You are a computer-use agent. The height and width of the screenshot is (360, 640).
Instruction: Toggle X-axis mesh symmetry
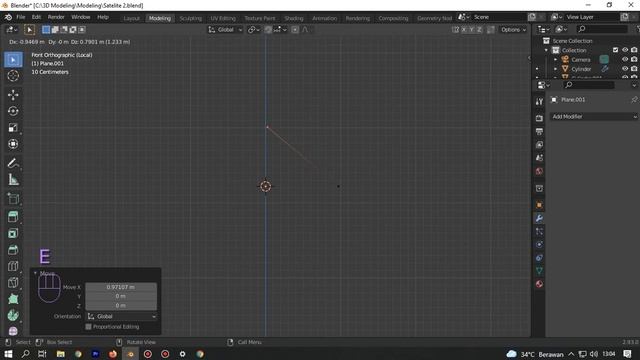pos(464,29)
